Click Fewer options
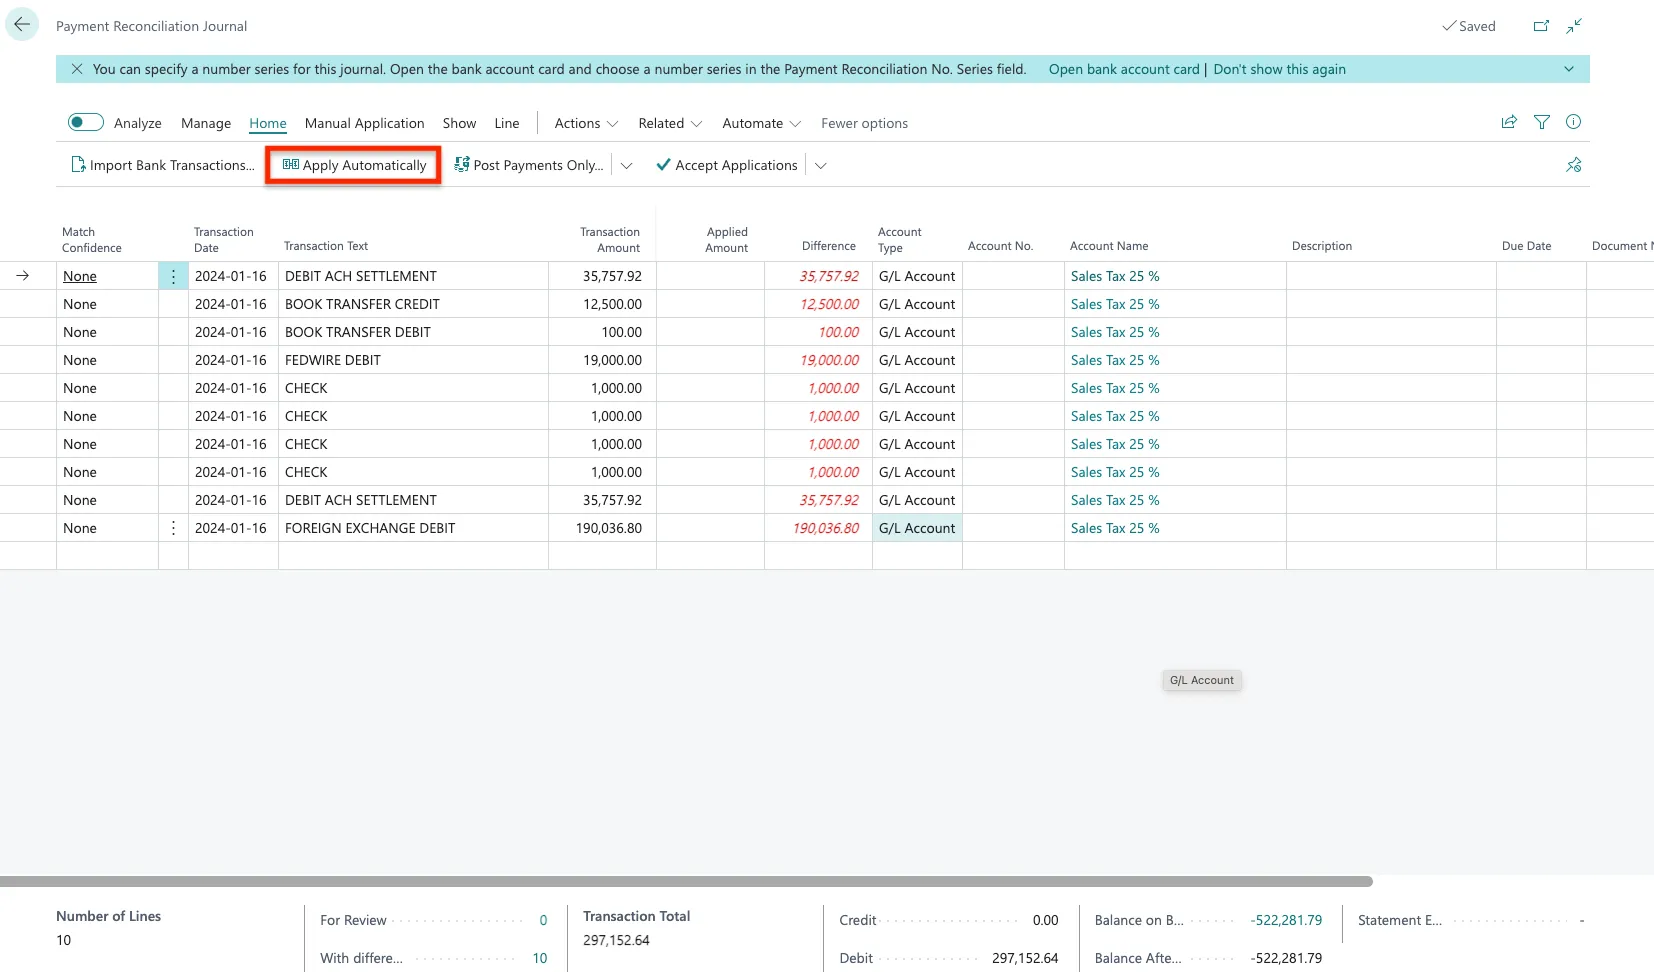 pos(865,123)
